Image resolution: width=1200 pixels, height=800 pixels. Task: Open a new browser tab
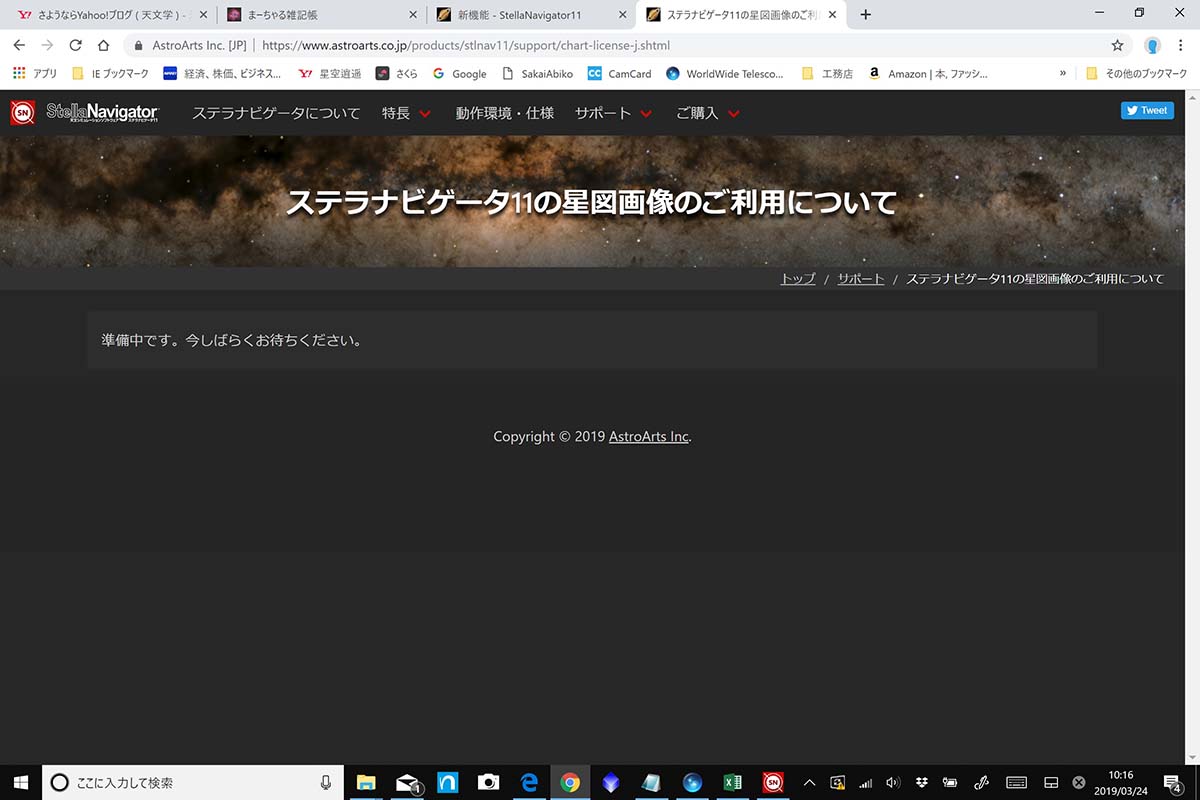(x=866, y=15)
